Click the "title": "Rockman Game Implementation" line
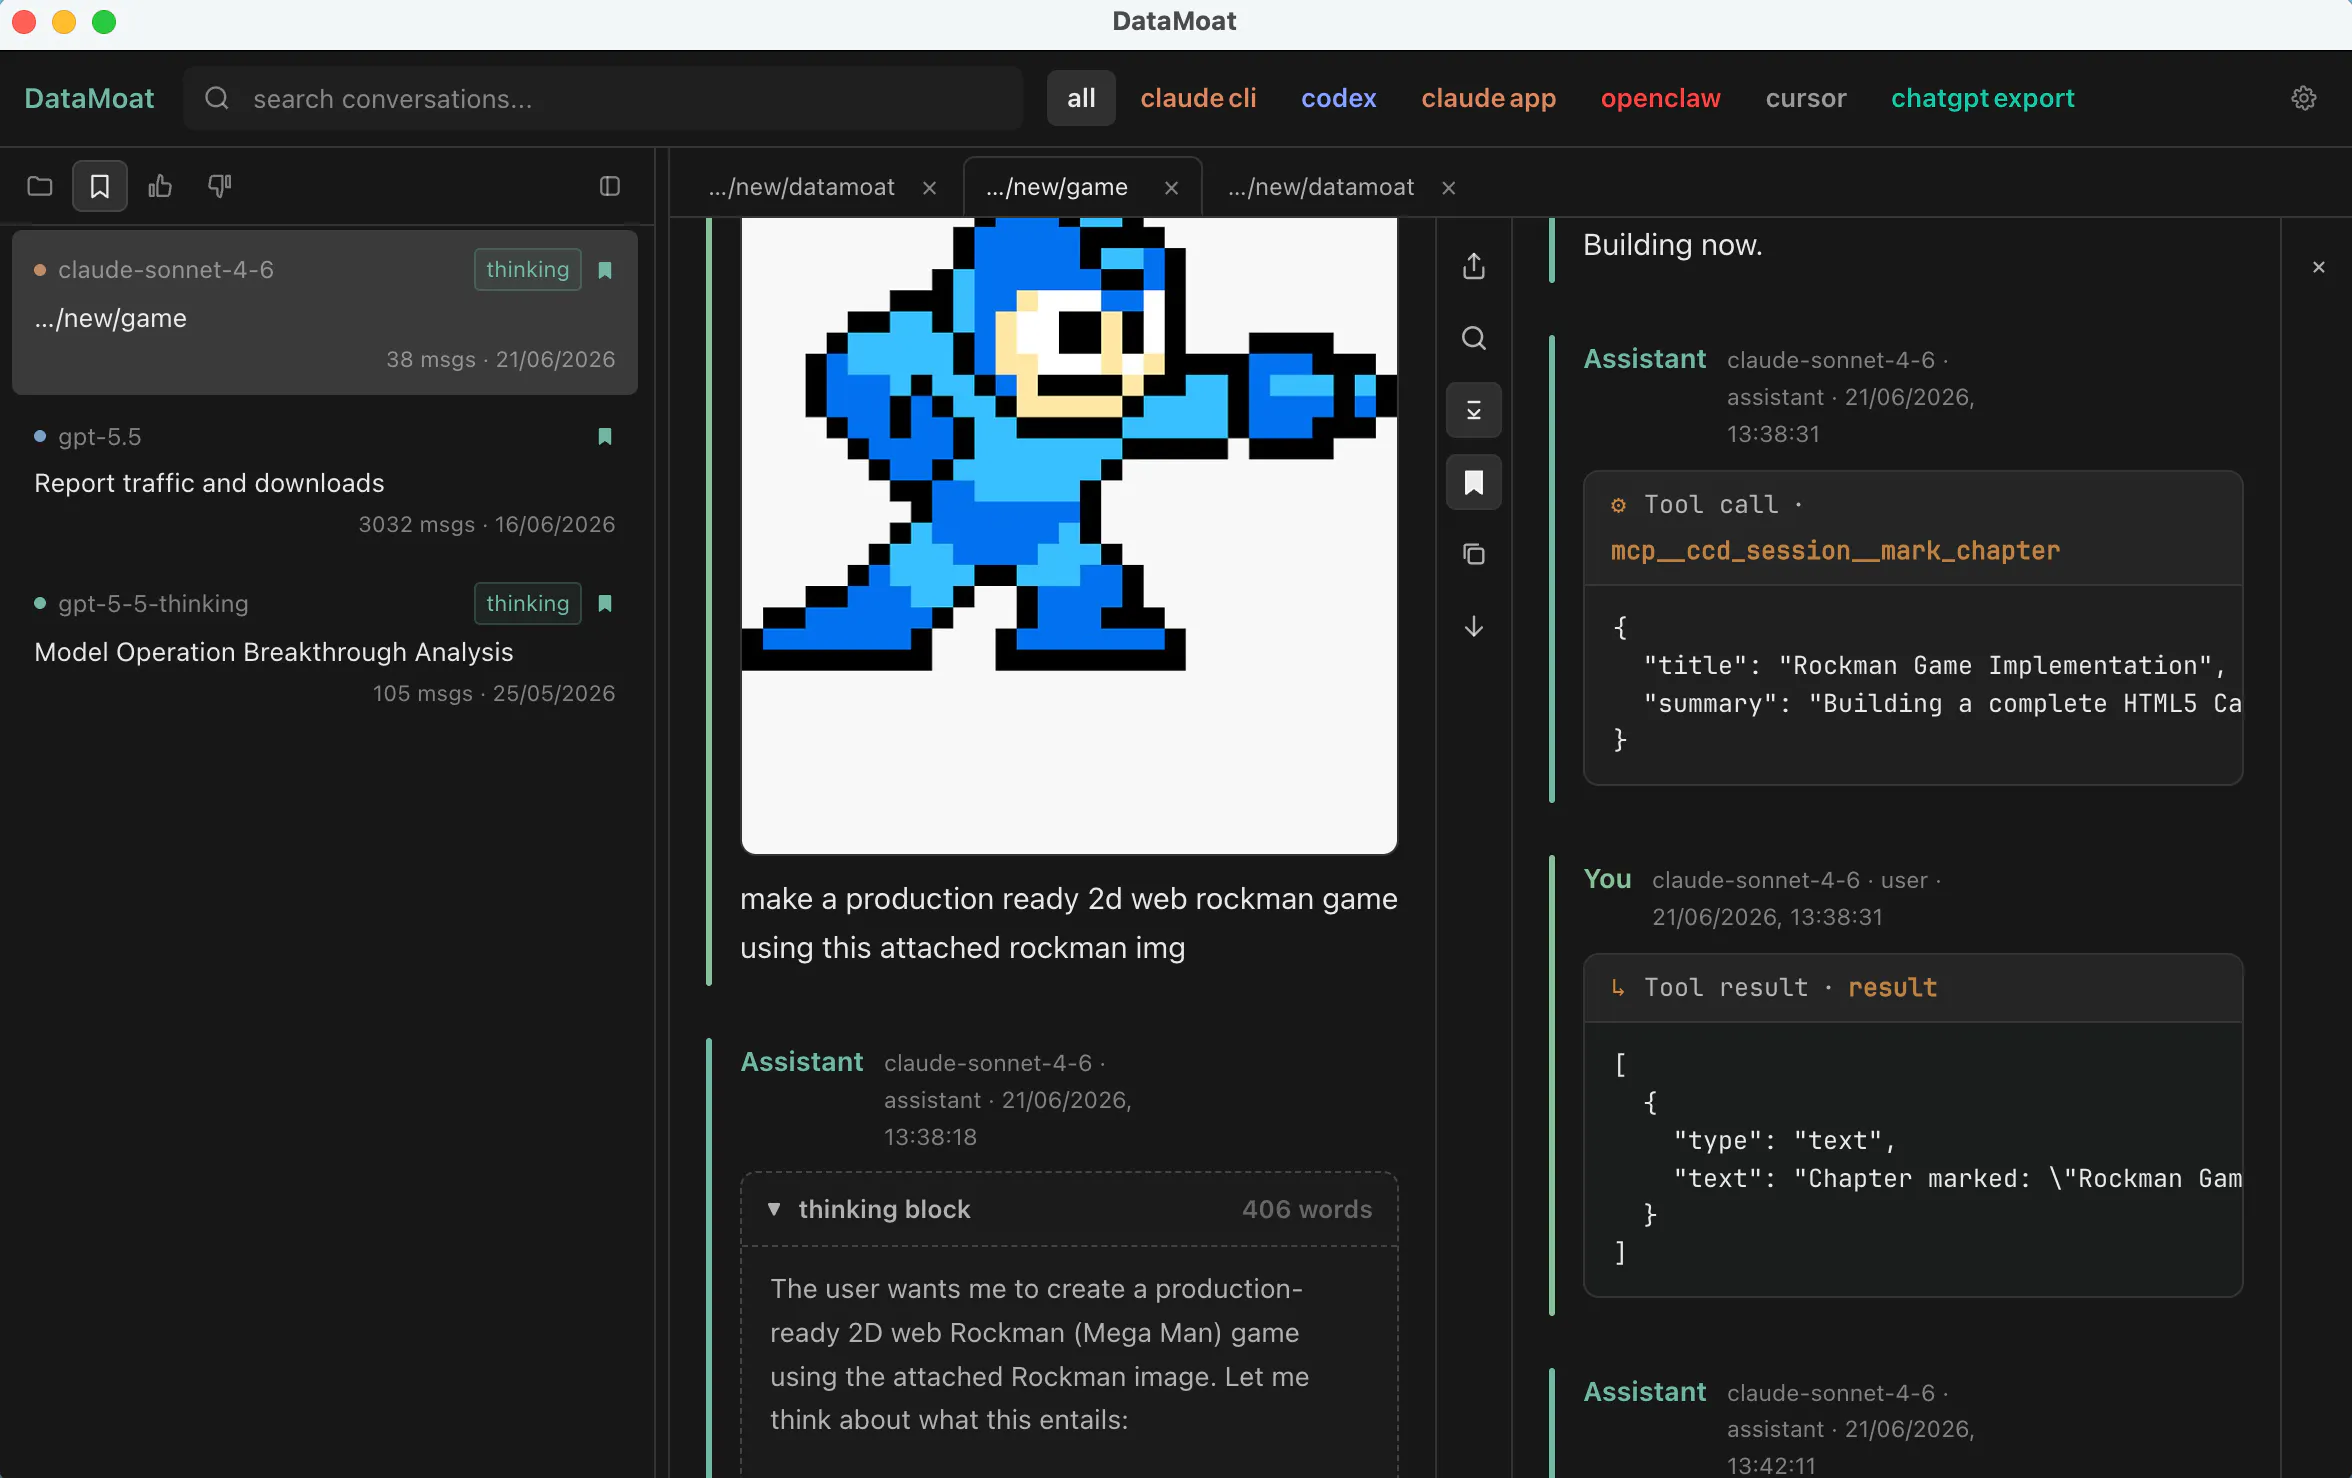 [1934, 665]
